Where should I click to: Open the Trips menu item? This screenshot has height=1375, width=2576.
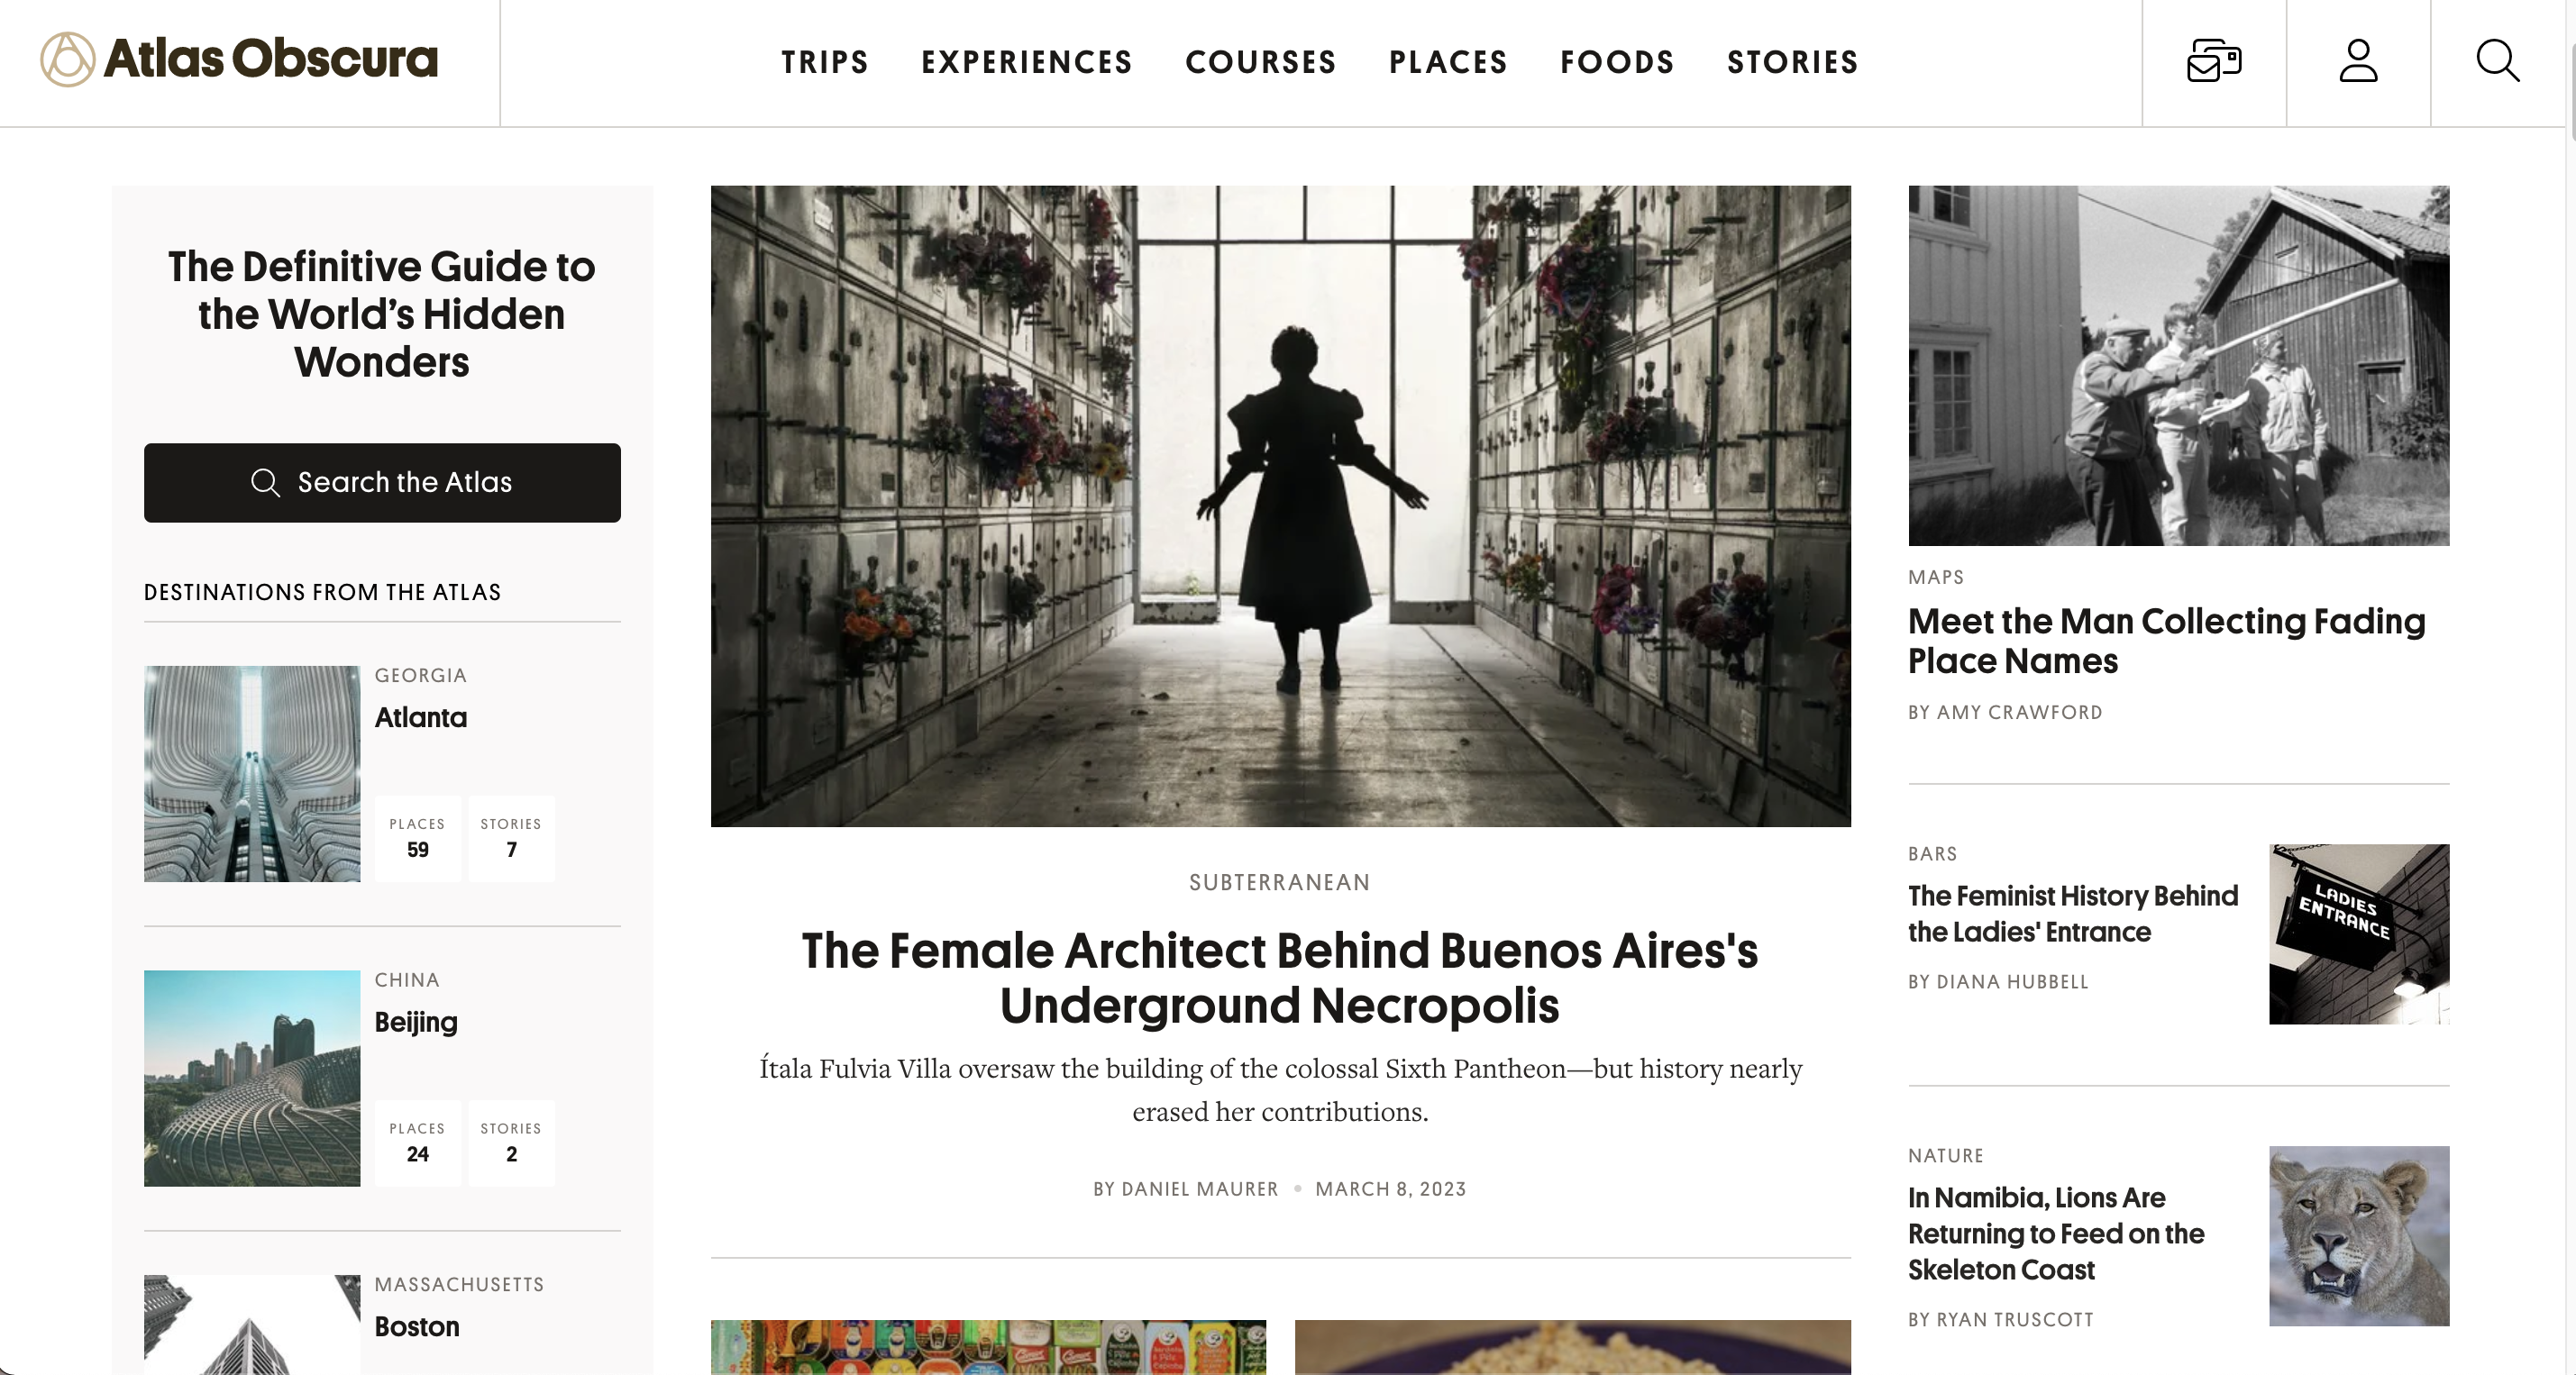(x=825, y=62)
